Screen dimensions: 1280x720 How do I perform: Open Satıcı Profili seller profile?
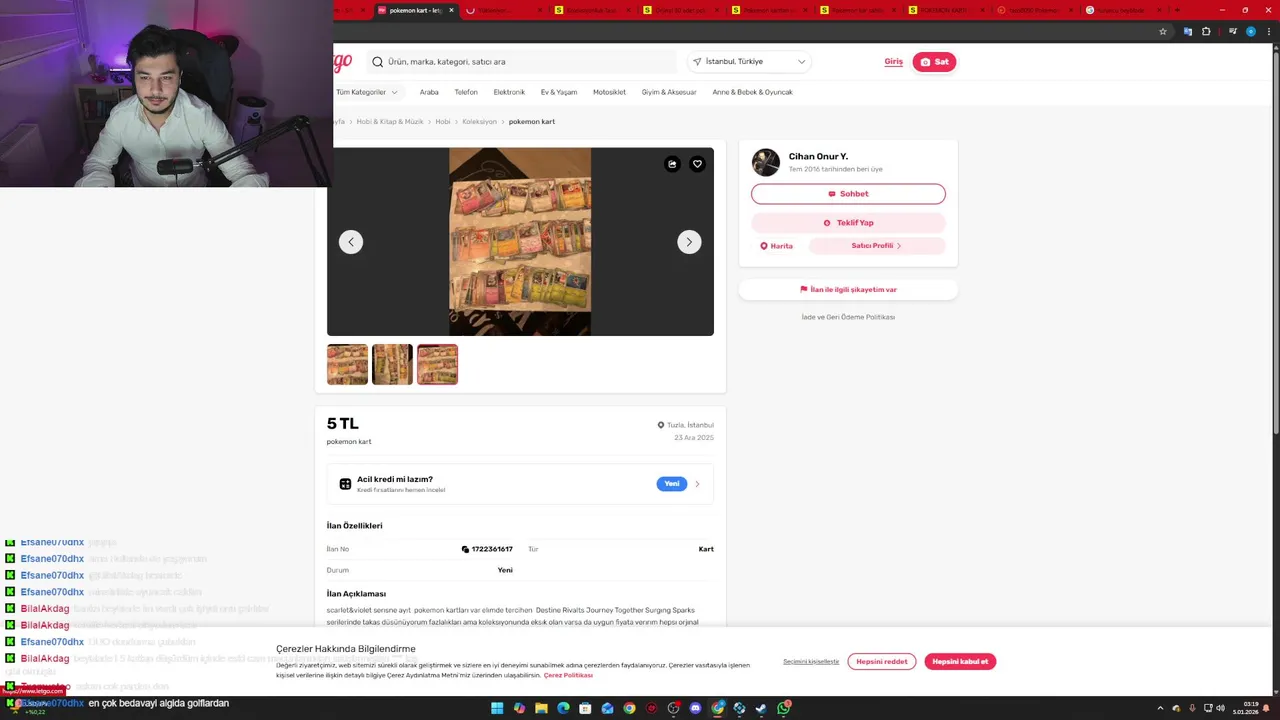[877, 246]
